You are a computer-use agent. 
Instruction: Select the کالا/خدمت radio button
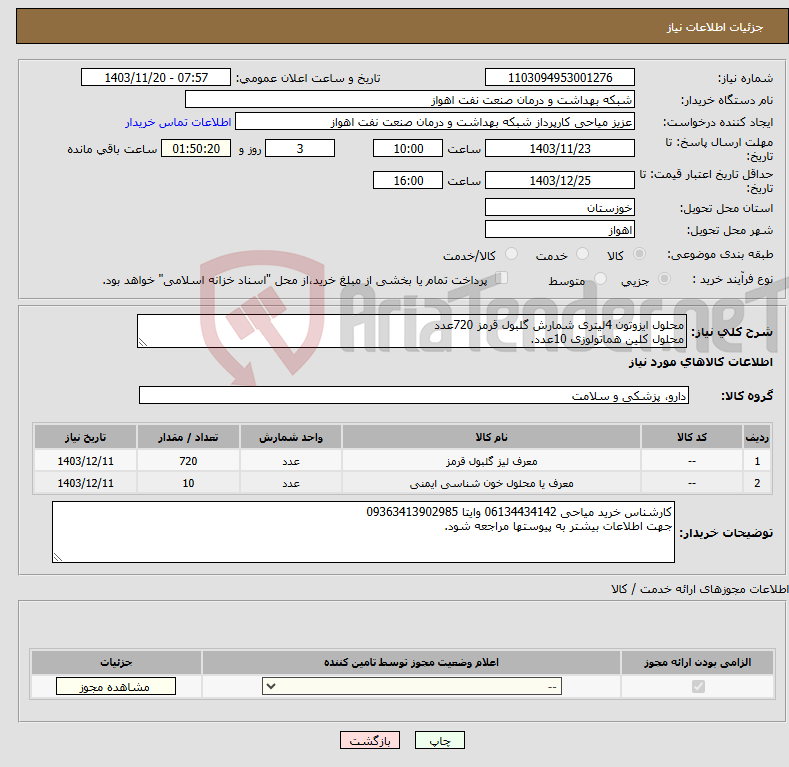pos(511,254)
